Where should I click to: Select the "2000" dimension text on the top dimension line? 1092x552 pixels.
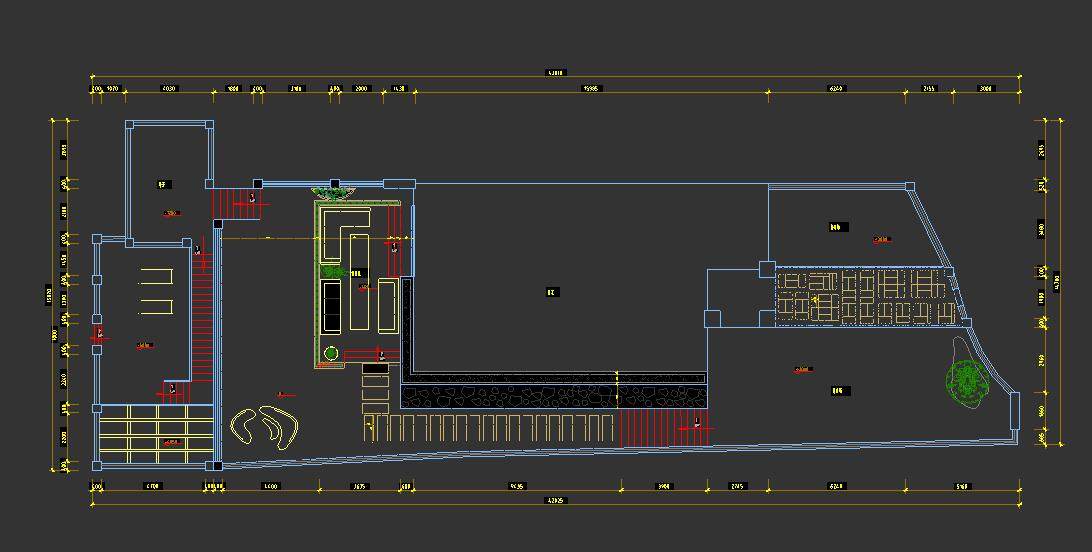tap(361, 89)
